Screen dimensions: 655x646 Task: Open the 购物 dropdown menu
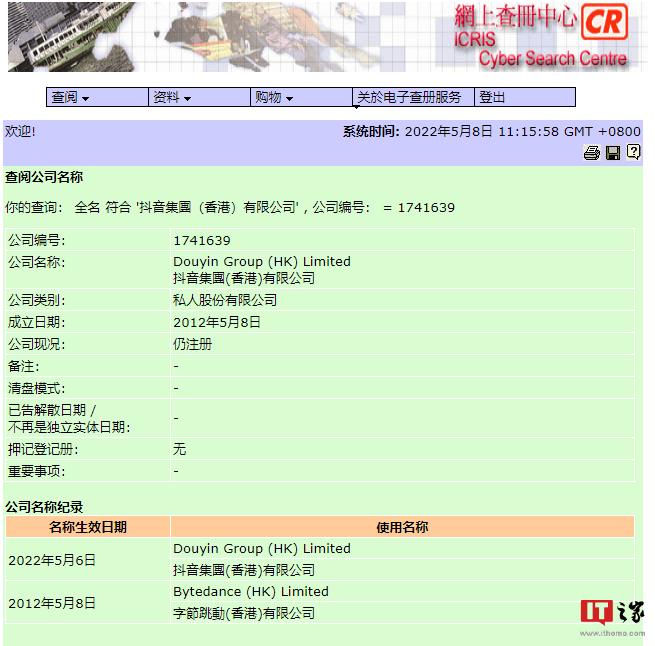[301, 97]
